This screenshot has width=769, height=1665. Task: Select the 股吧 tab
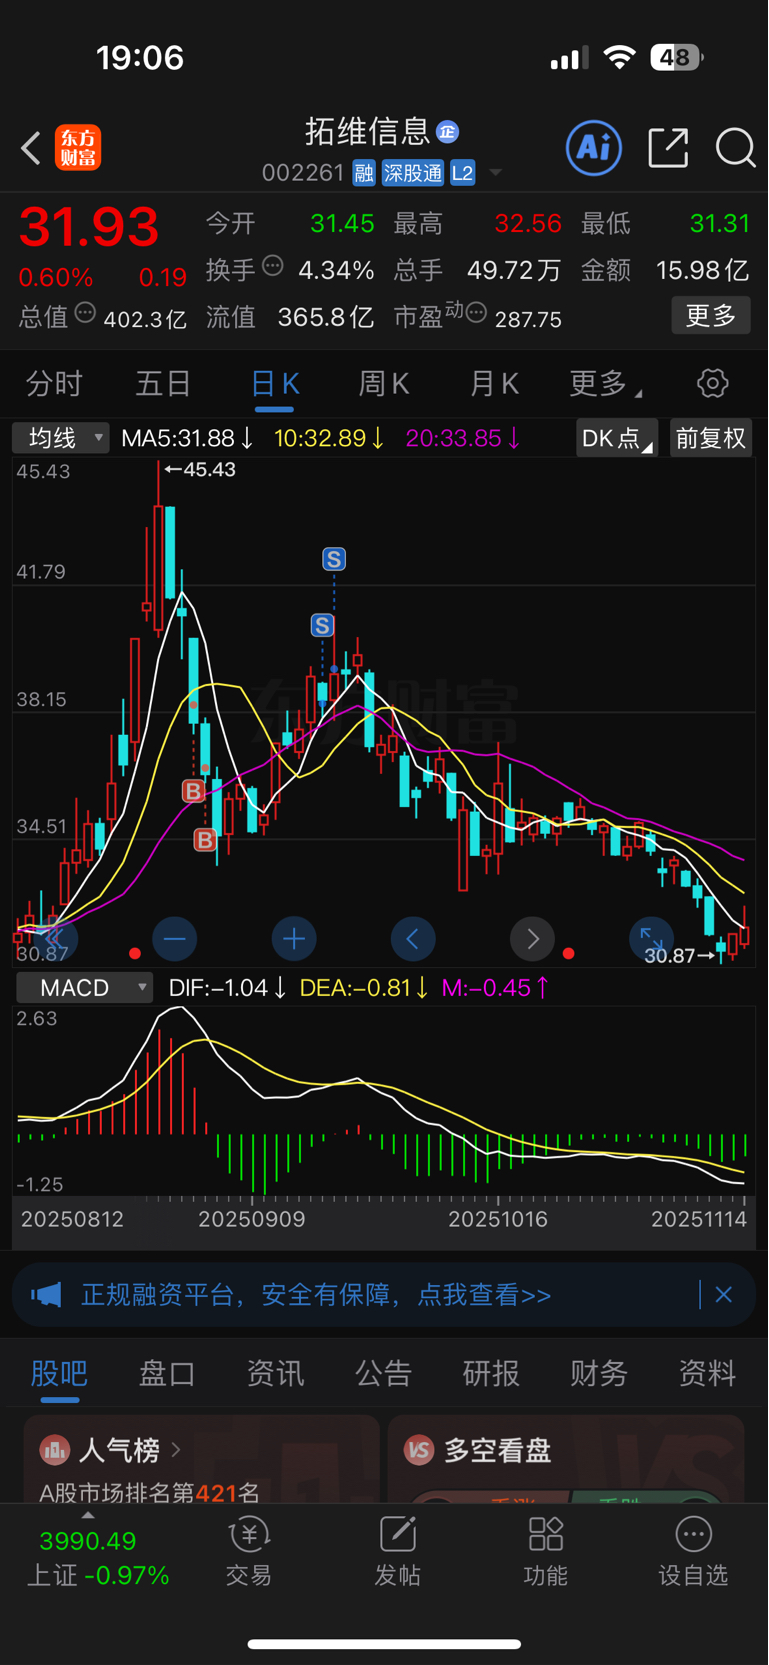click(59, 1374)
